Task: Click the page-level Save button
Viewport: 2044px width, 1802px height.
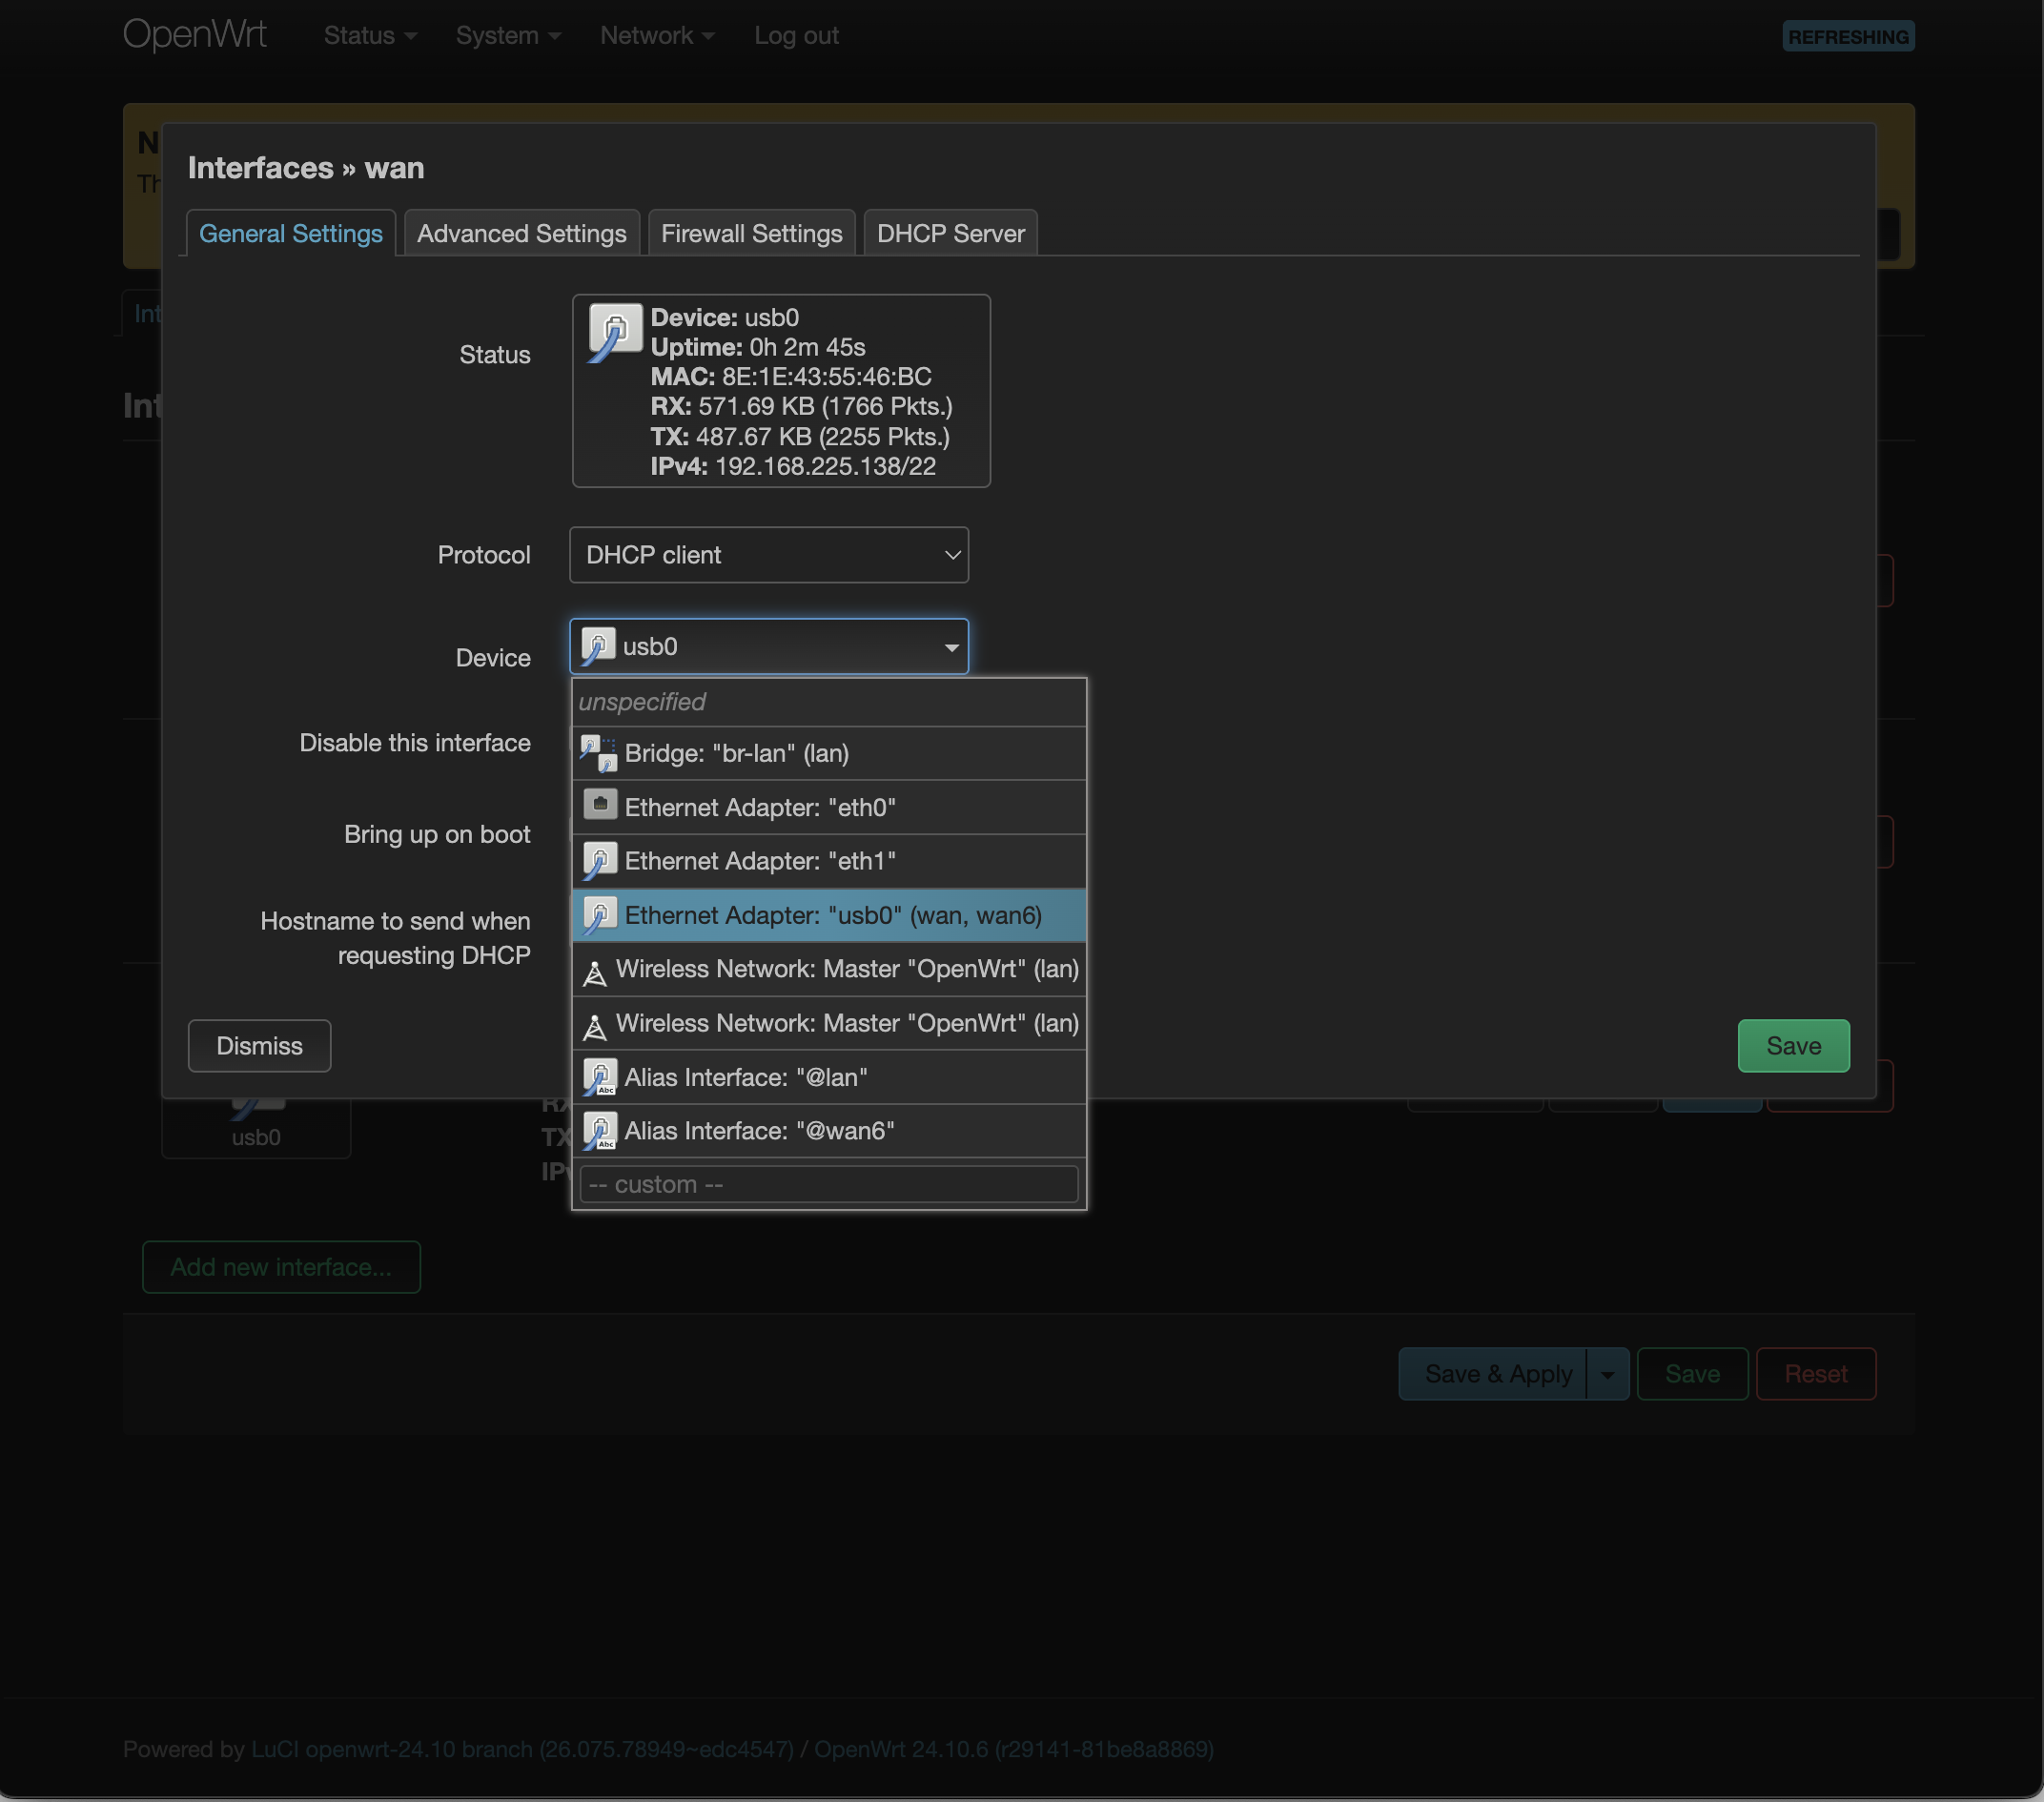Action: [x=1693, y=1374]
